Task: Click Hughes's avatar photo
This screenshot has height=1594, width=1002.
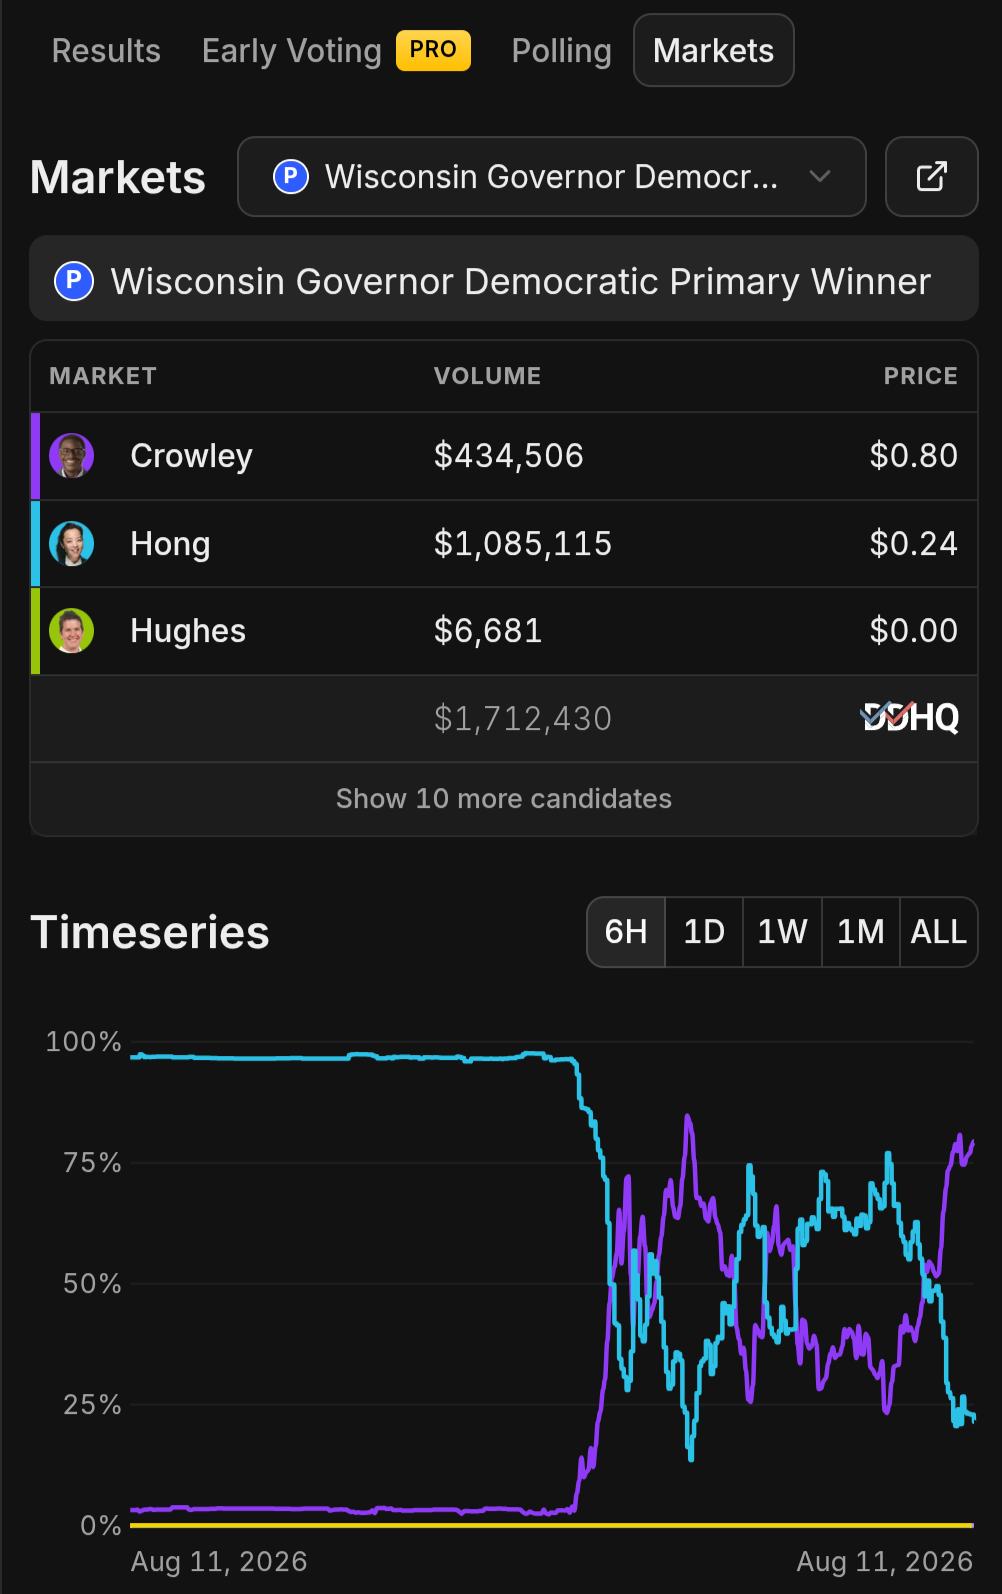Action: pos(72,630)
